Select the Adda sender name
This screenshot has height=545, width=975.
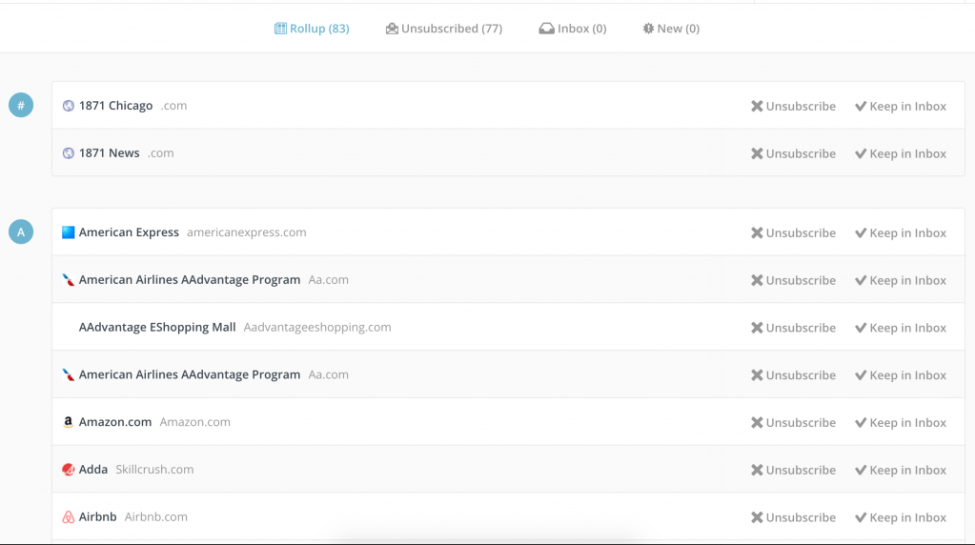(93, 469)
